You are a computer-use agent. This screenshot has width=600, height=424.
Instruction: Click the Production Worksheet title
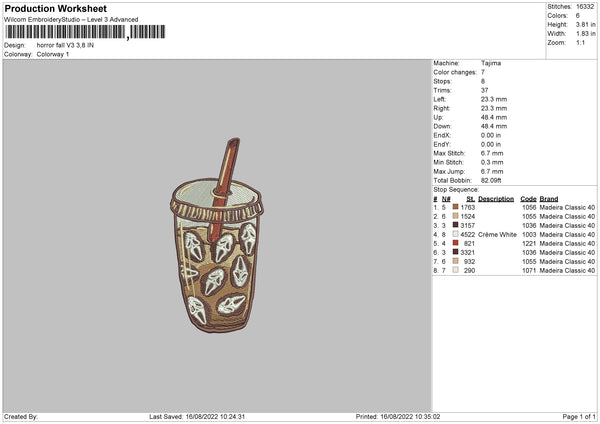tap(54, 9)
